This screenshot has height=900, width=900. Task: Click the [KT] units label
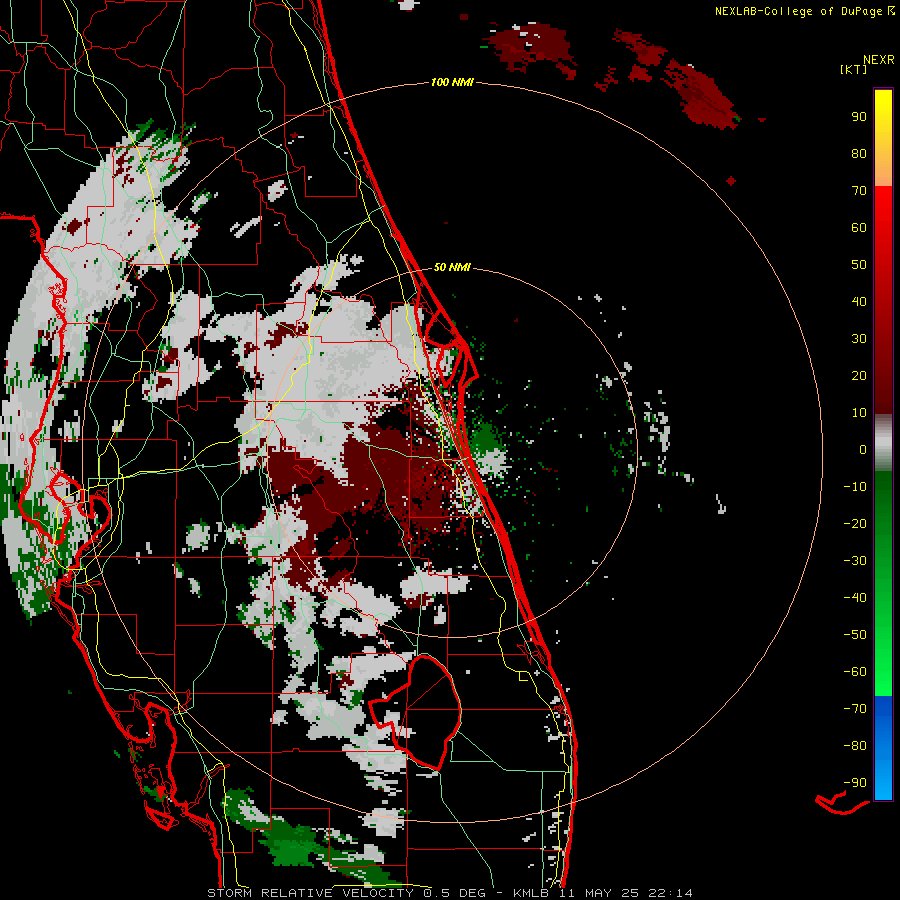(x=853, y=69)
